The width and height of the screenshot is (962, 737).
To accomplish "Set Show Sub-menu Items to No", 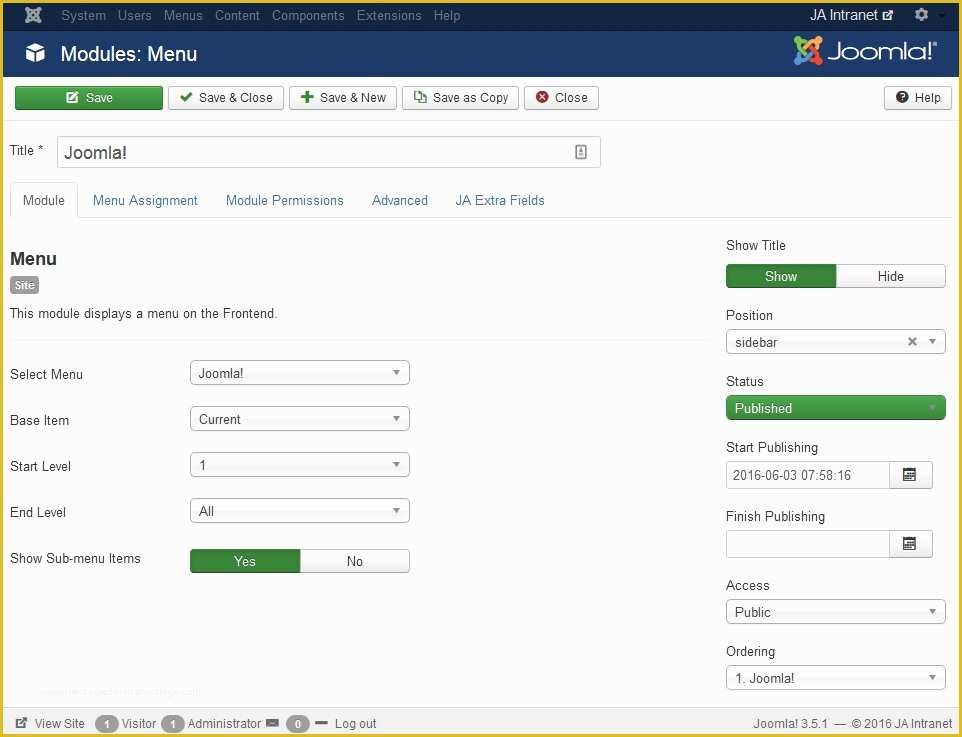I will [x=355, y=561].
